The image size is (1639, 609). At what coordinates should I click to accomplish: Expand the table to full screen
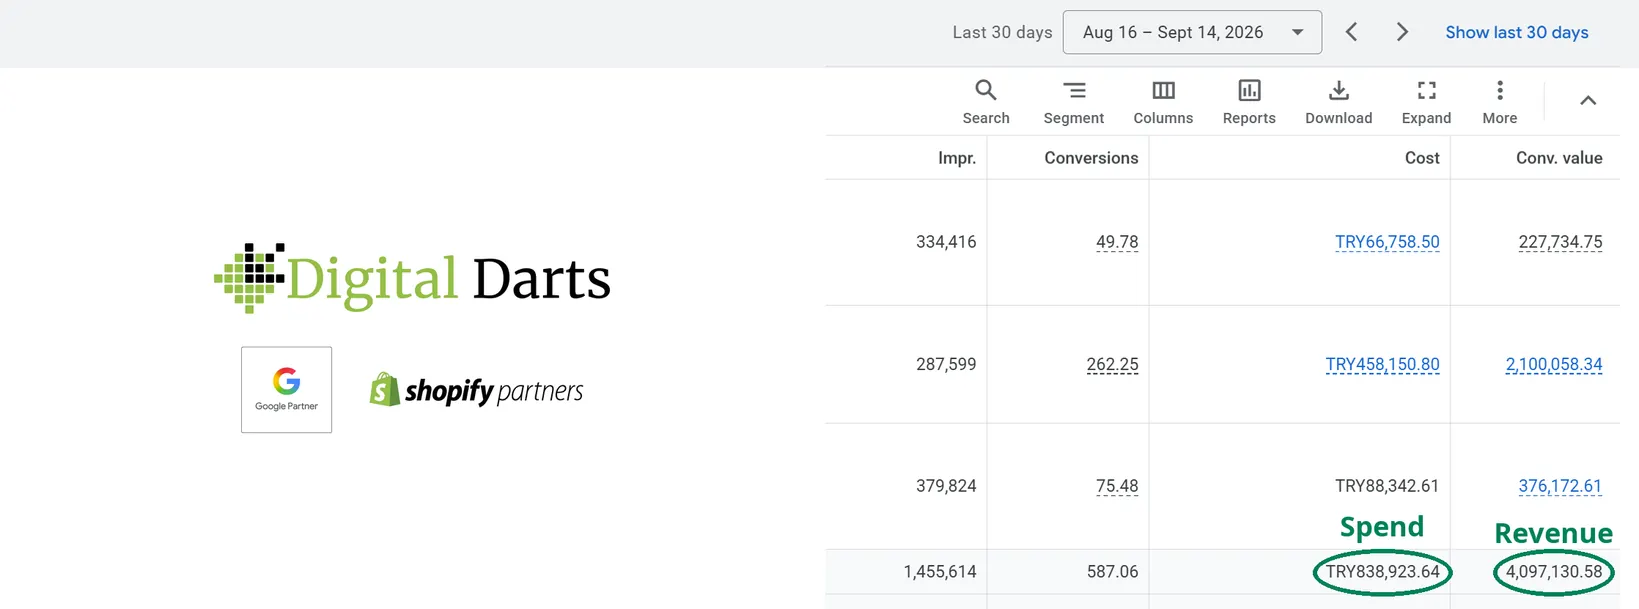pos(1426,102)
